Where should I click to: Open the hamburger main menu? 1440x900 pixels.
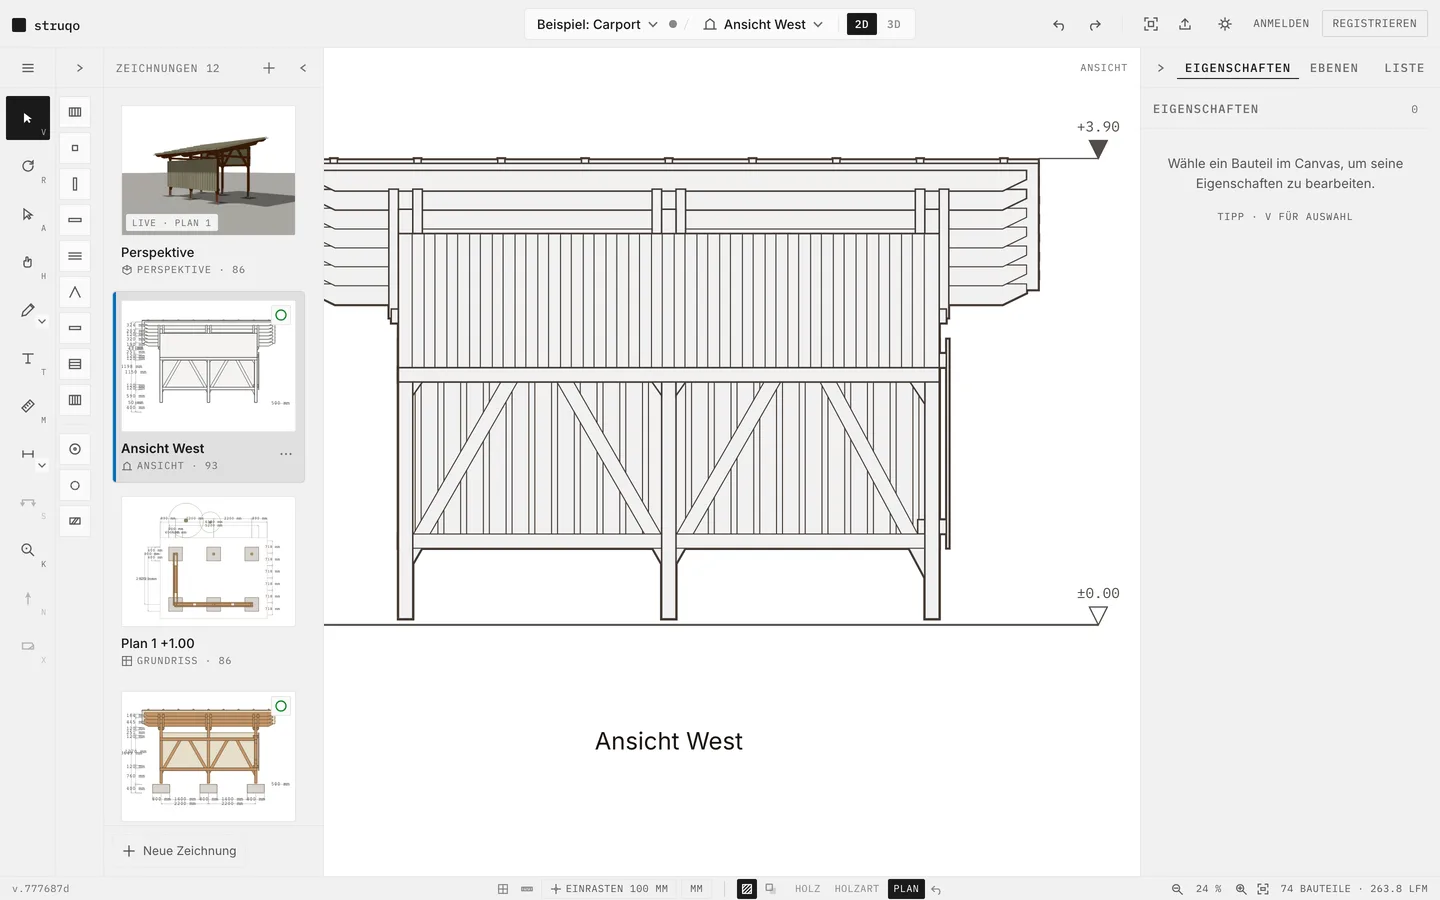click(28, 68)
